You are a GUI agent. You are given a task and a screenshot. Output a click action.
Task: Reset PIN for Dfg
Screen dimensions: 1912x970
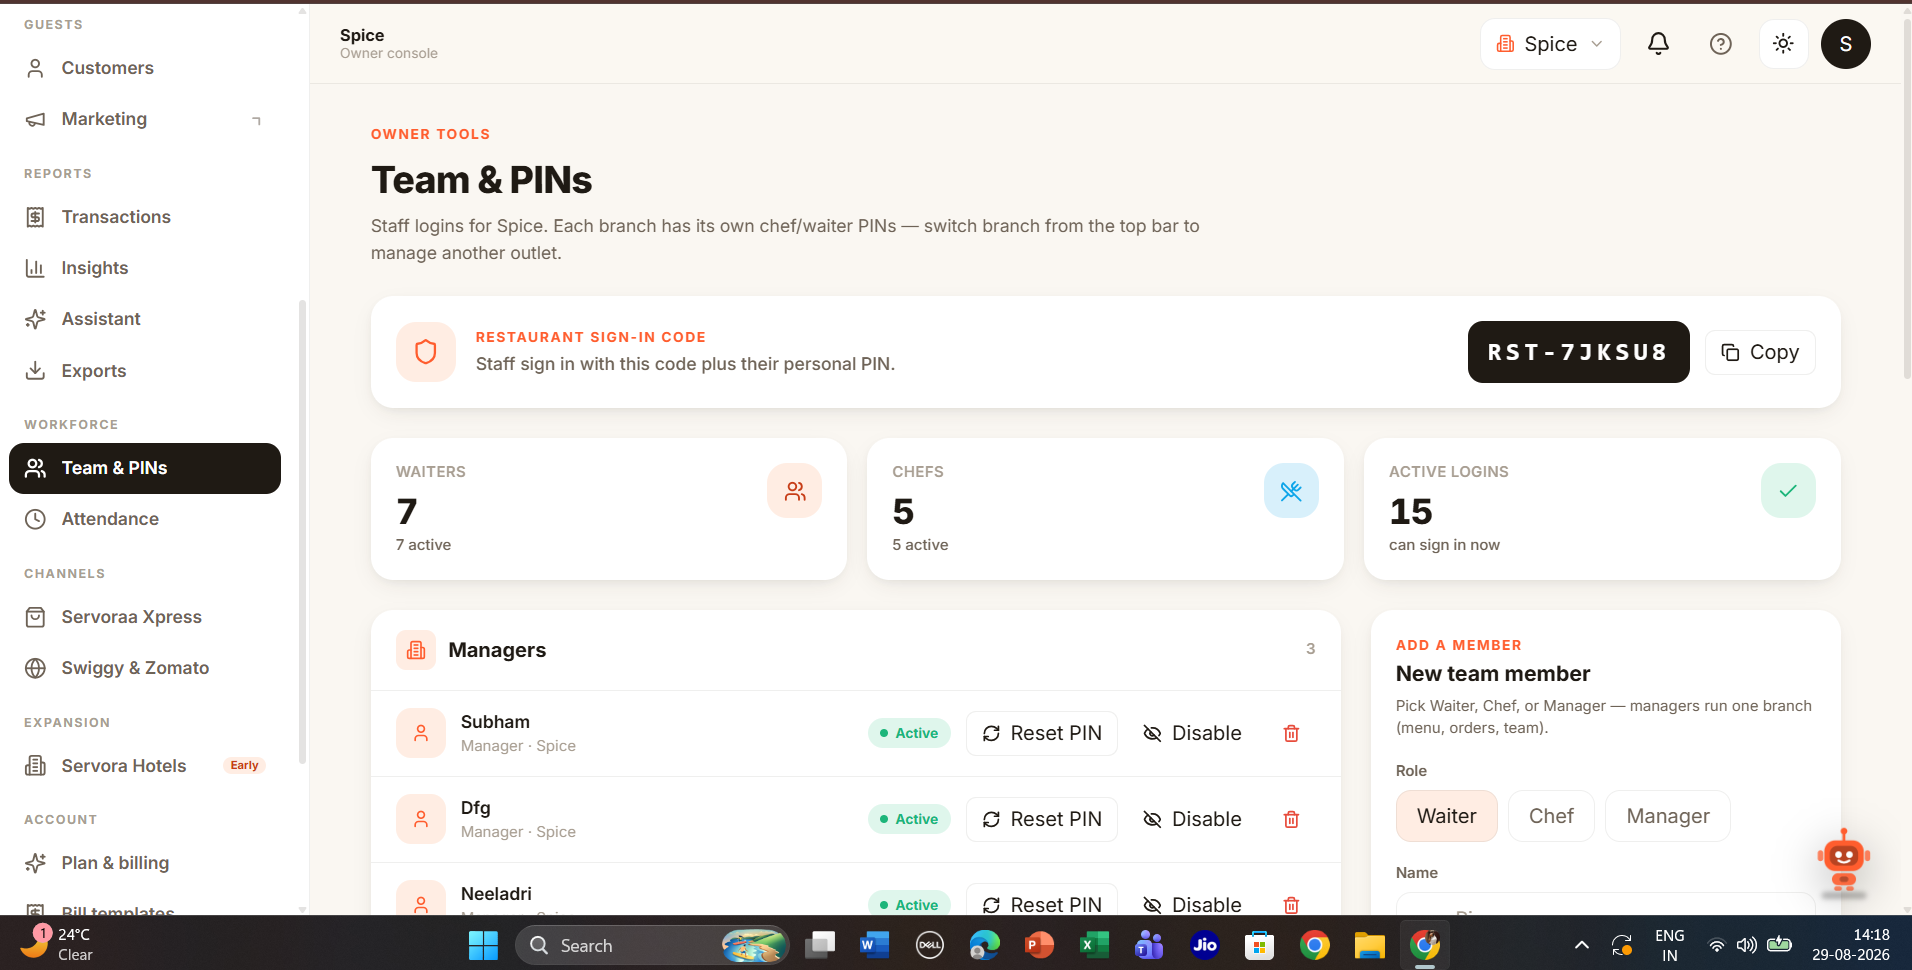1041,819
